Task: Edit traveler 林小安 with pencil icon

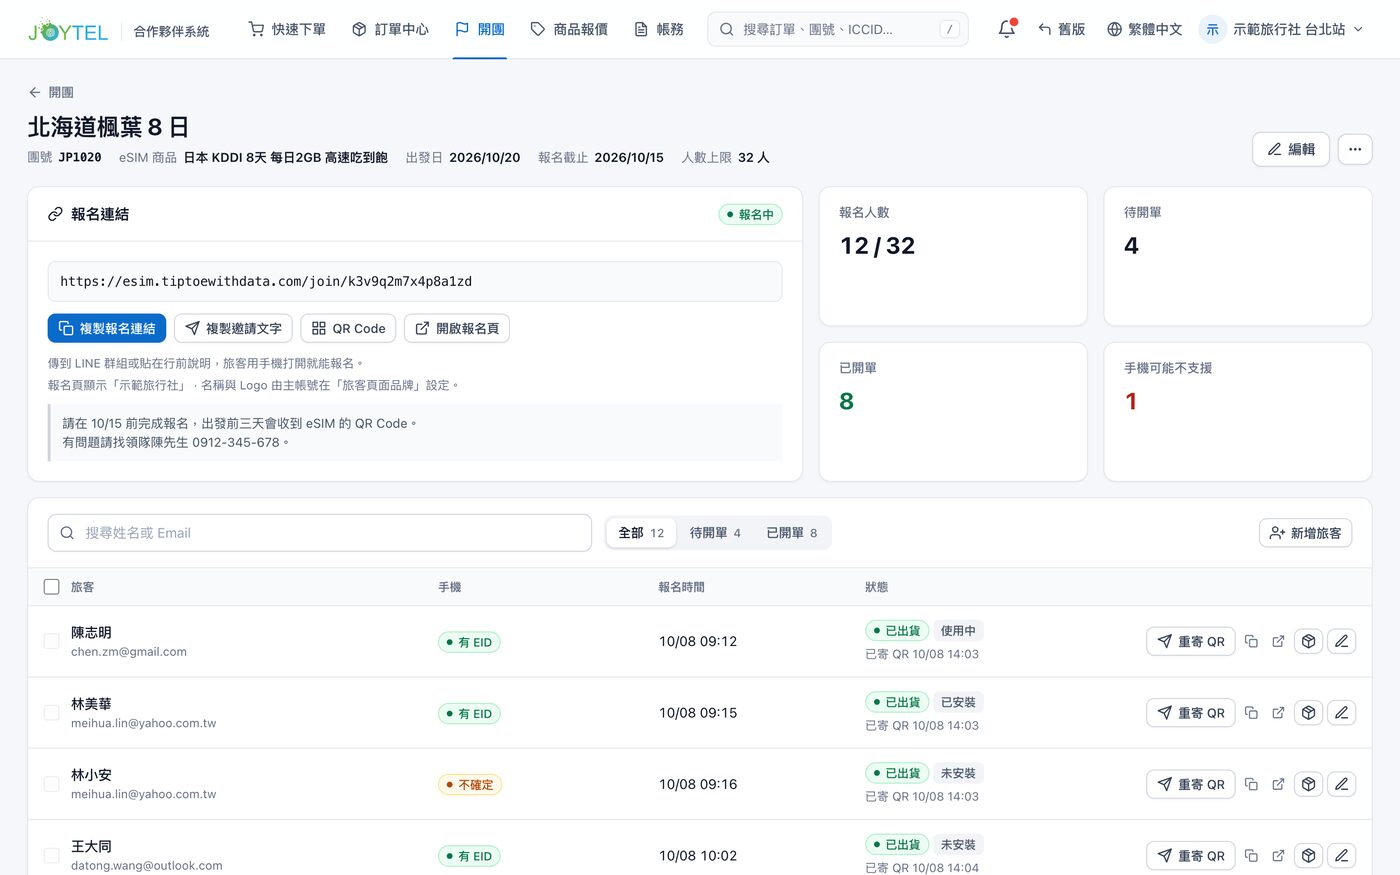Action: point(1342,784)
